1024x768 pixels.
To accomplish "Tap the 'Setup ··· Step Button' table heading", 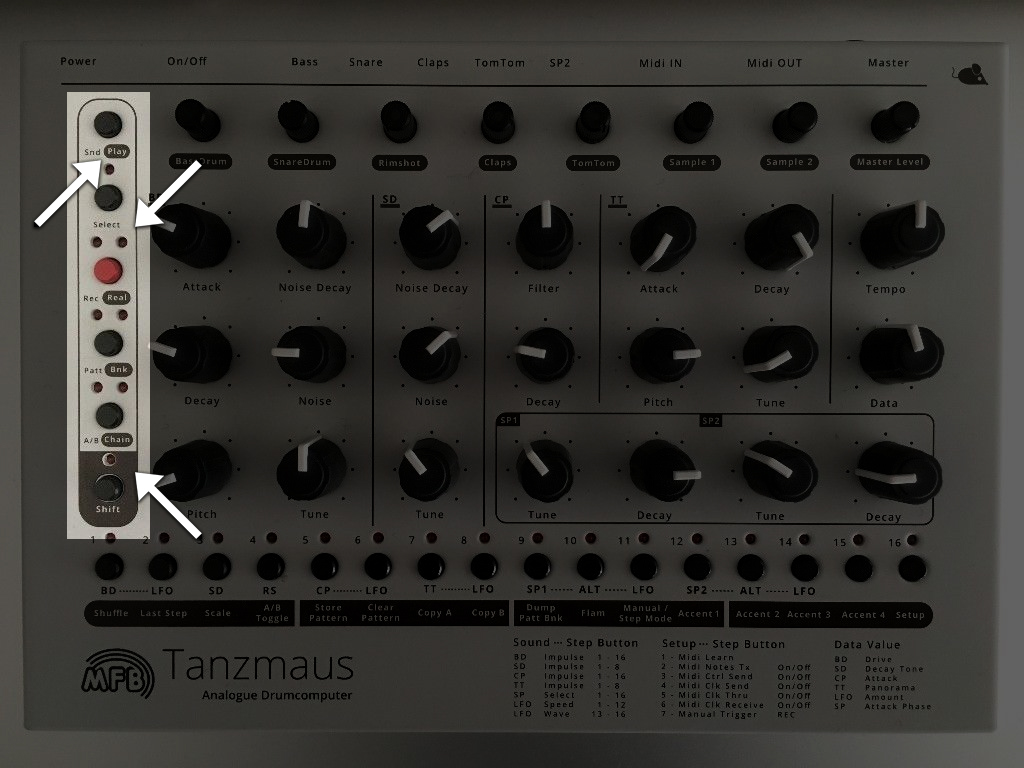I will (723, 644).
